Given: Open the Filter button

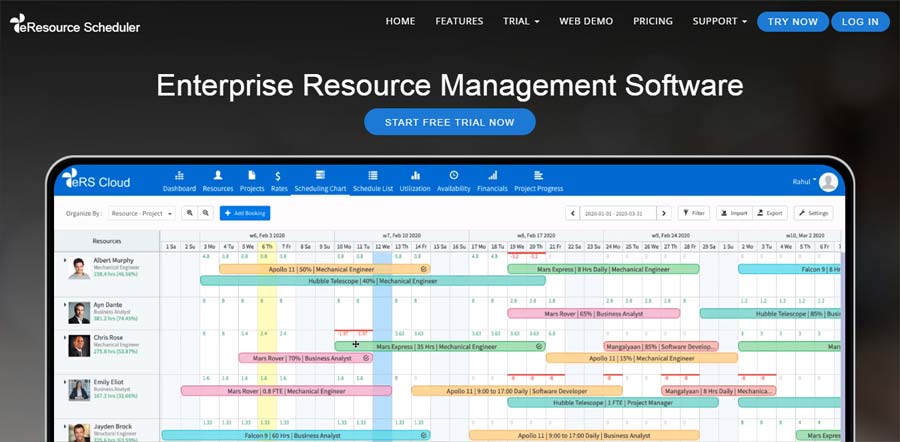Looking at the screenshot, I should (693, 213).
